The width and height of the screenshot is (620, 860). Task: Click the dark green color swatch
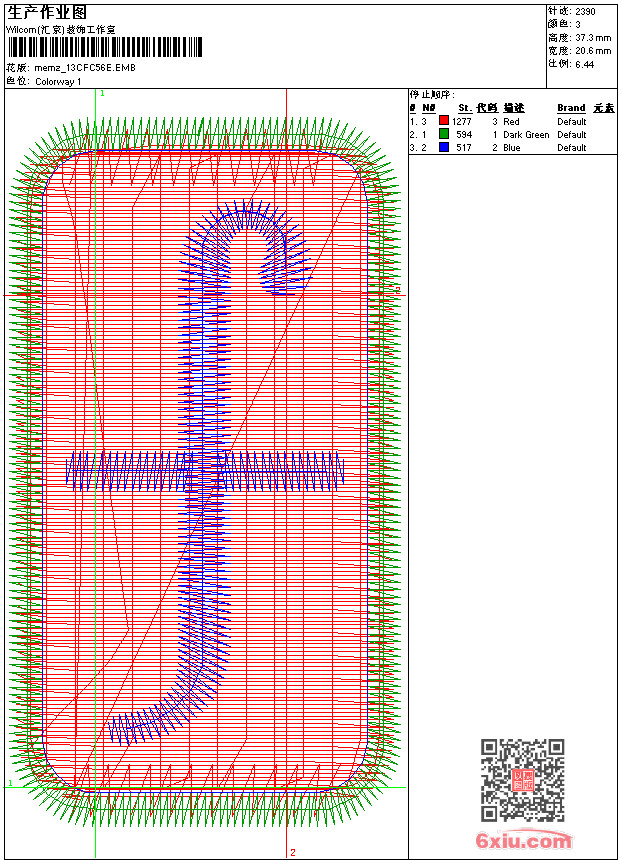pyautogui.click(x=444, y=134)
